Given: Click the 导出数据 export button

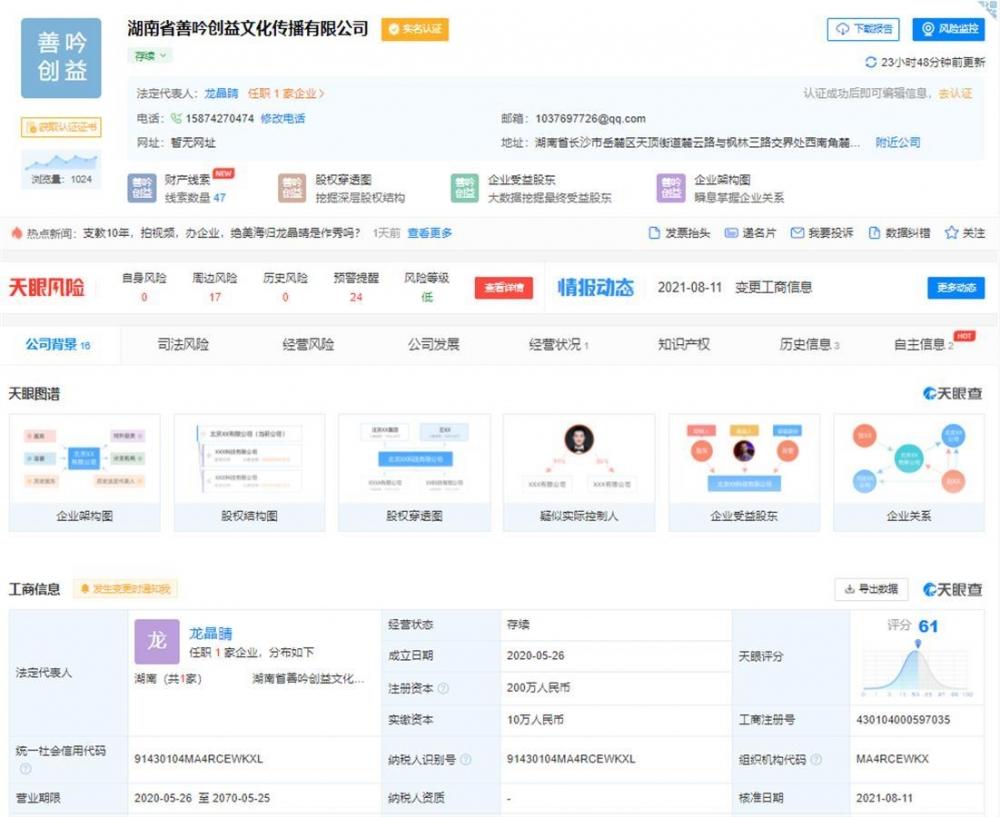Looking at the screenshot, I should click(871, 589).
